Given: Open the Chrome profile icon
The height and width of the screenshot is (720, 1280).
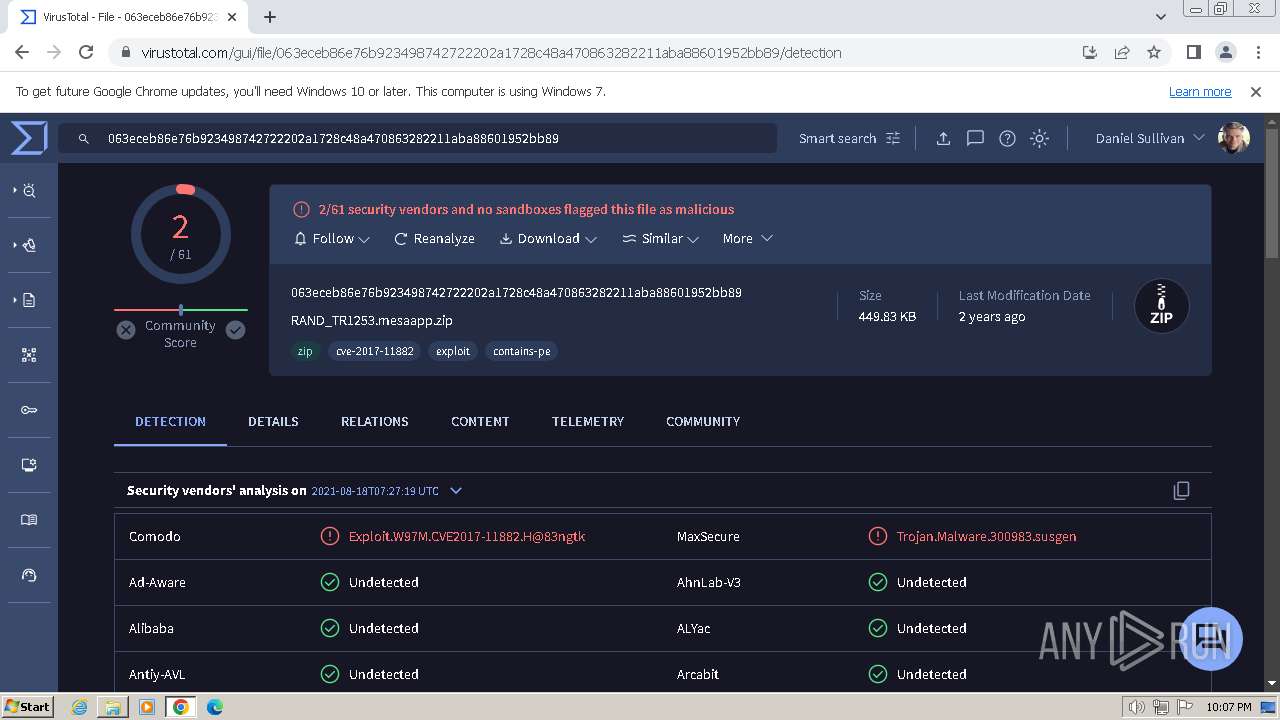Looking at the screenshot, I should click(x=1226, y=53).
